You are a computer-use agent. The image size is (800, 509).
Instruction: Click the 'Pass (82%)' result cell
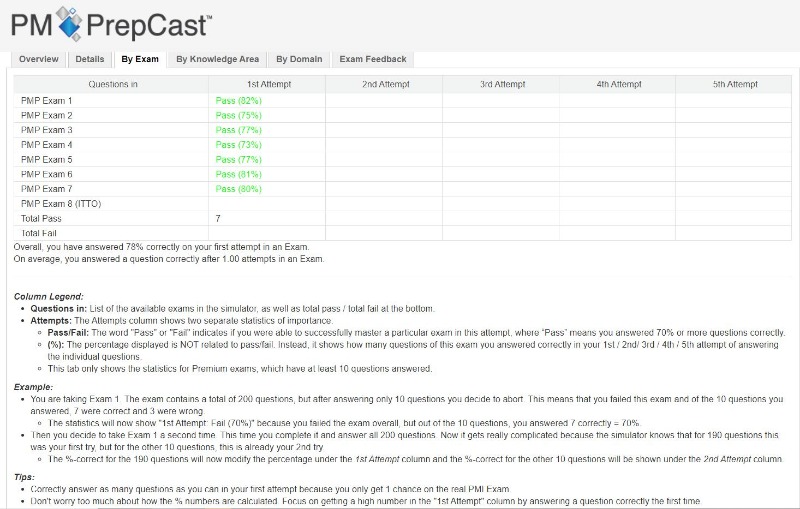[x=238, y=101]
